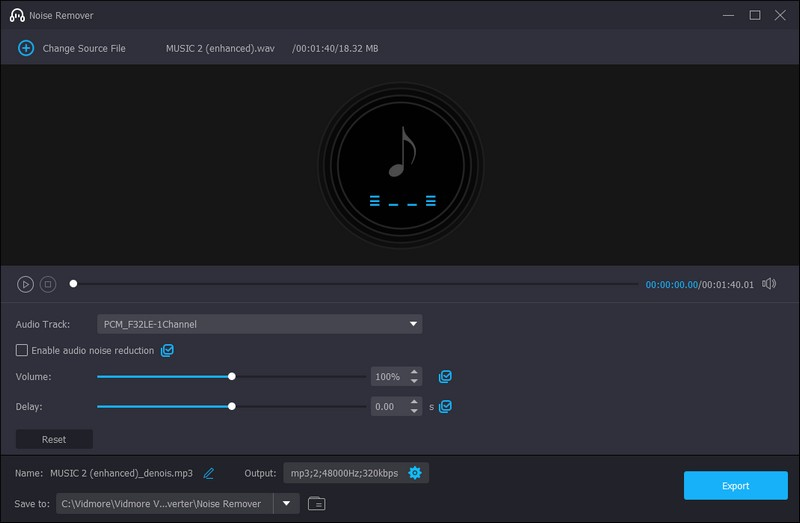Open the Save to path dropdown arrow
Screen dimensions: 800x523
286,503
